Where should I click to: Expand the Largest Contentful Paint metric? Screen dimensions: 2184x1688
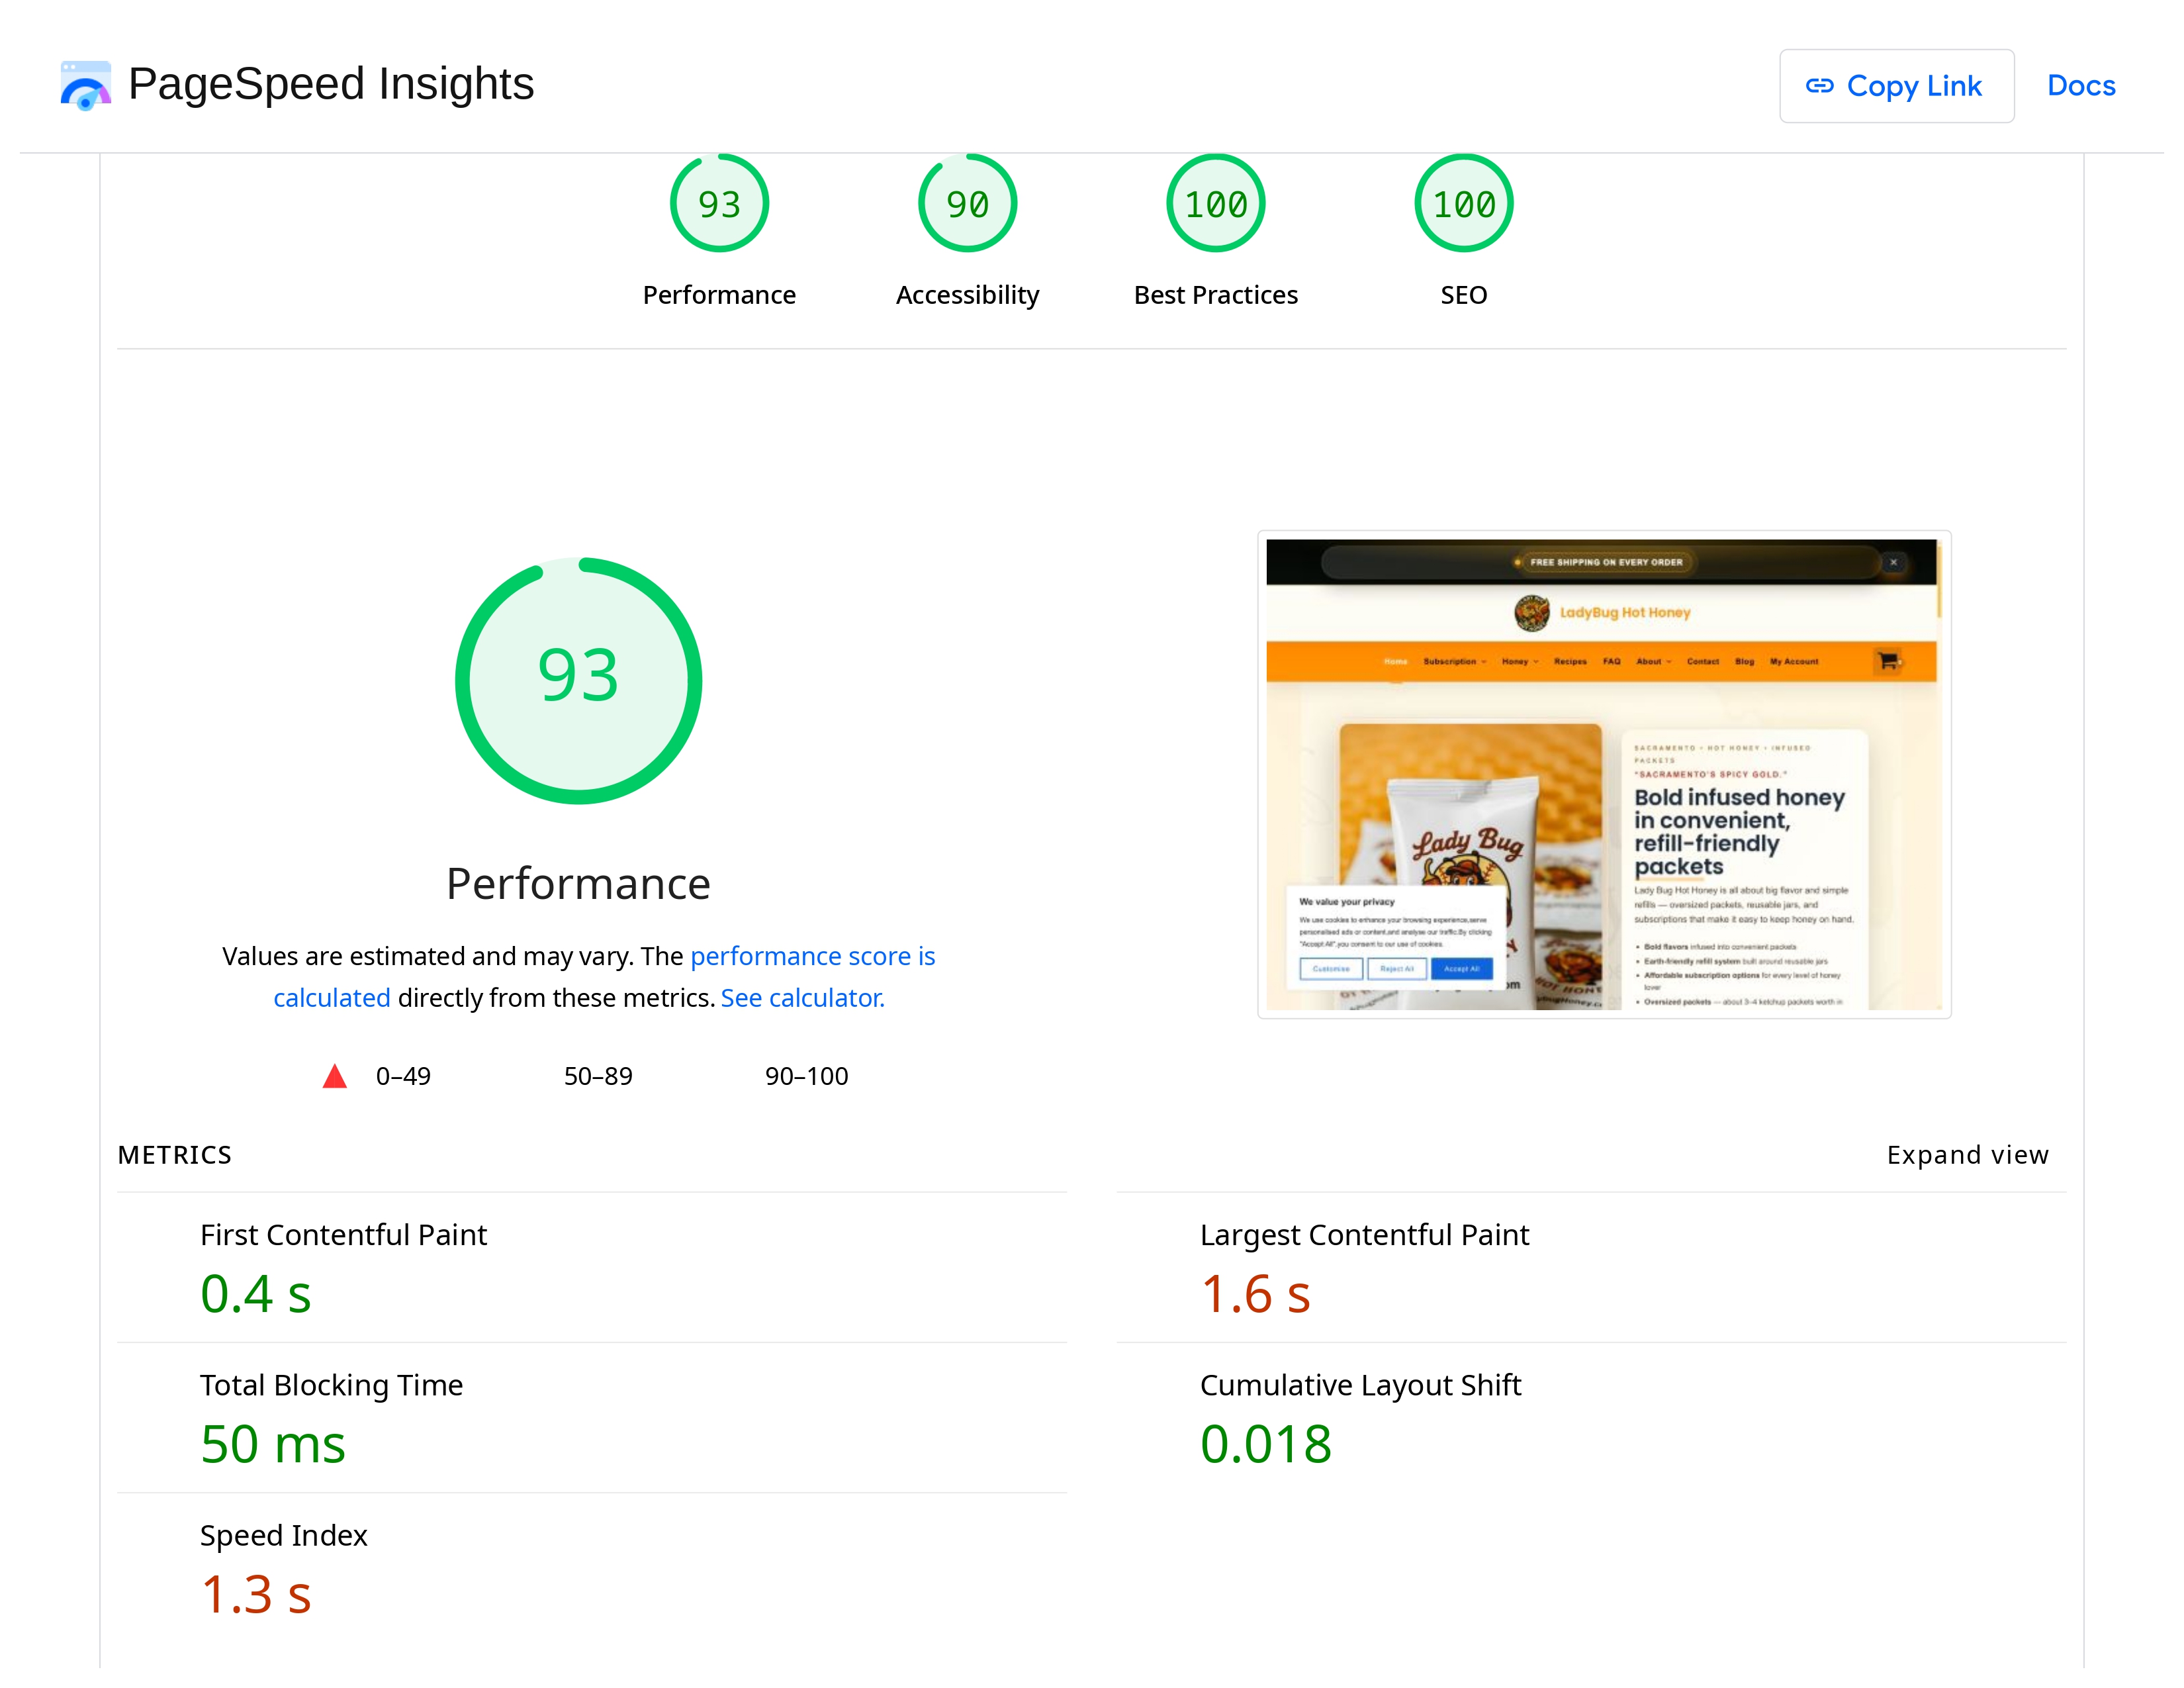[x=1364, y=1235]
